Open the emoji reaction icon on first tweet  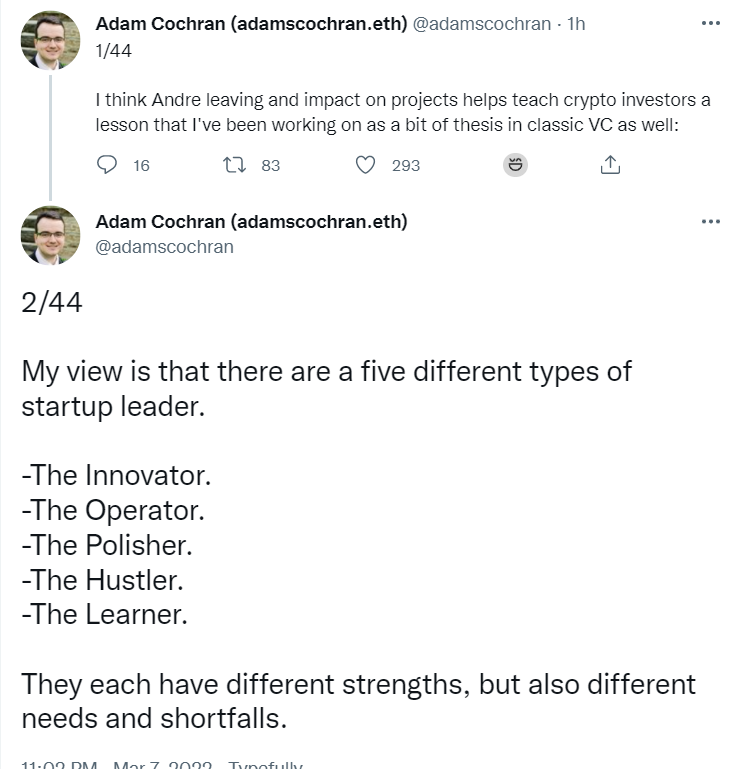click(516, 165)
